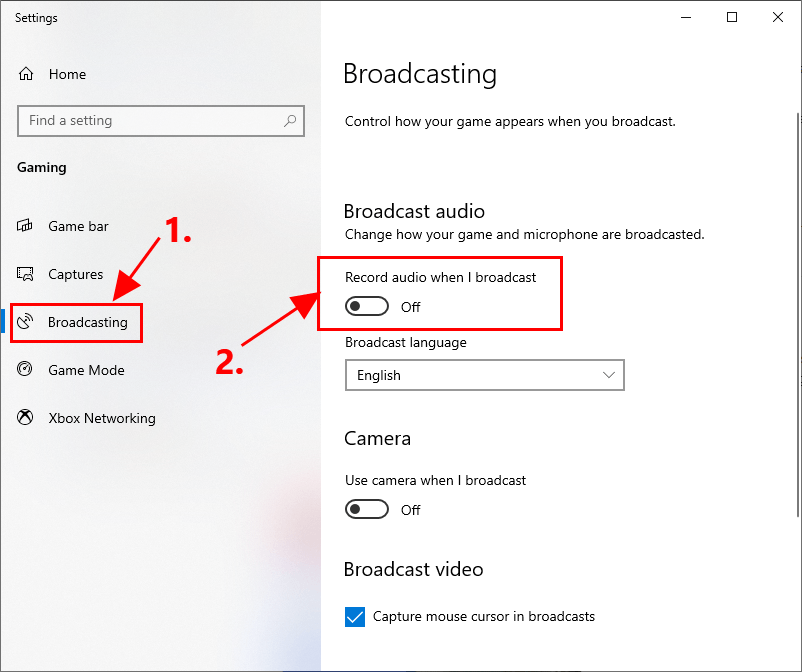Click the Broadcast audio heading
This screenshot has height=672, width=802.
(x=414, y=211)
